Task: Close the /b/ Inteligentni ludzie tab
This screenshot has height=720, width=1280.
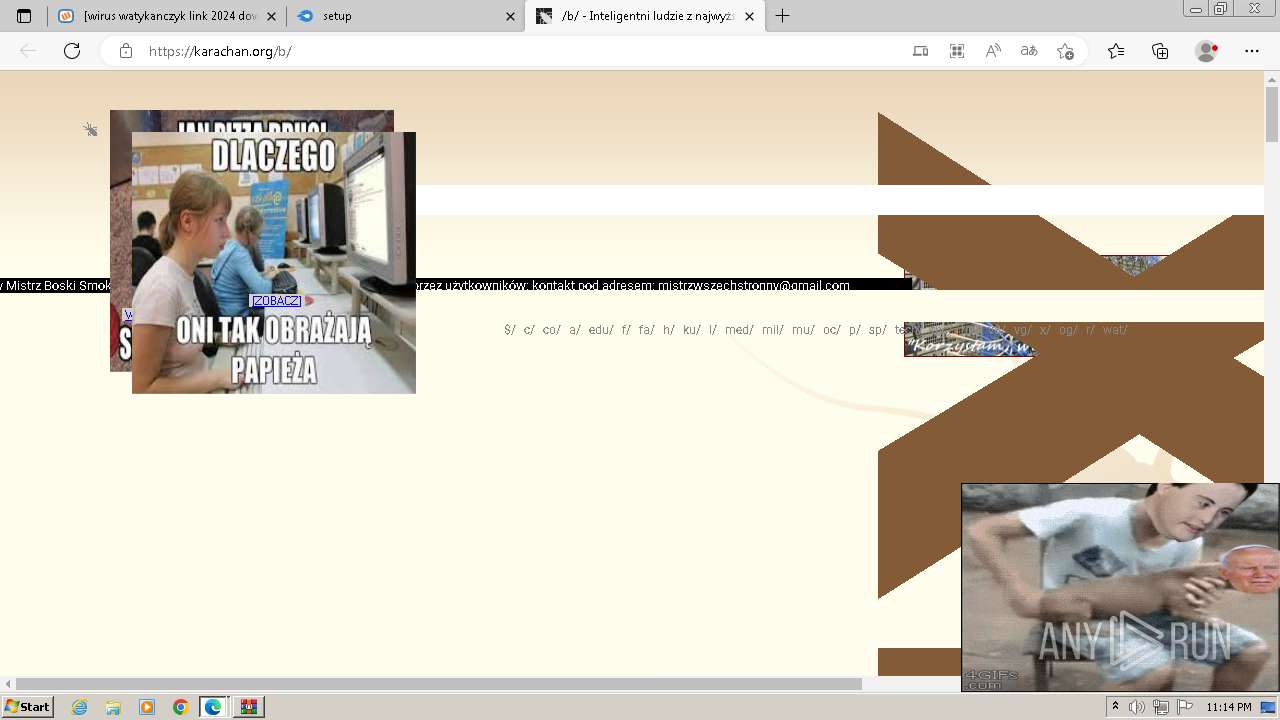Action: coord(750,16)
